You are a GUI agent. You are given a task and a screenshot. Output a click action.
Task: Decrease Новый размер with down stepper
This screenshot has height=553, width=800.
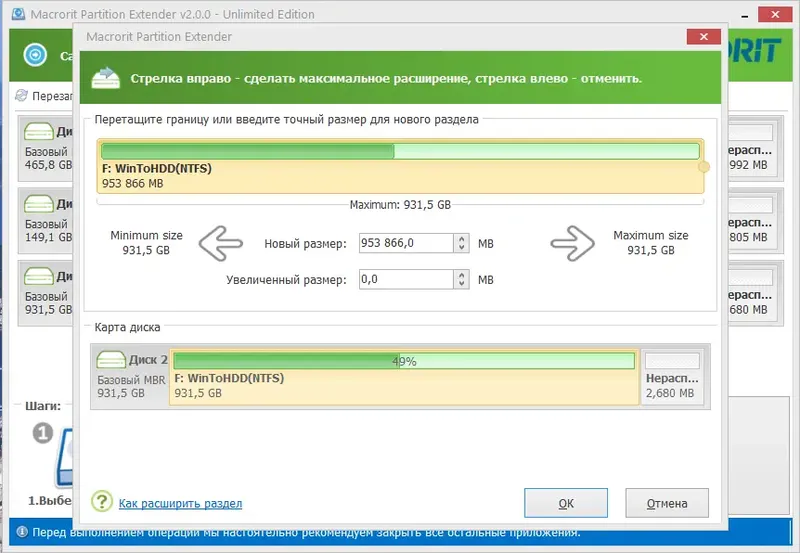pyautogui.click(x=461, y=248)
